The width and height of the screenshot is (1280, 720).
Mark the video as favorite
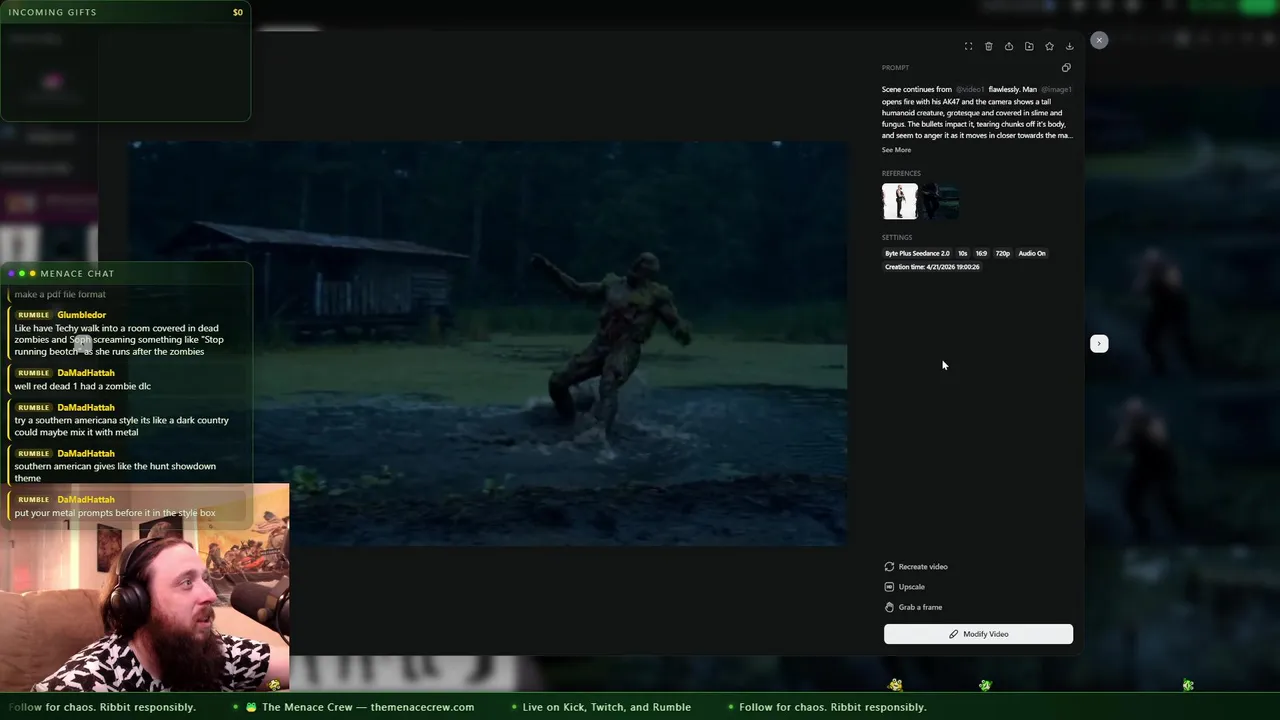(1049, 46)
